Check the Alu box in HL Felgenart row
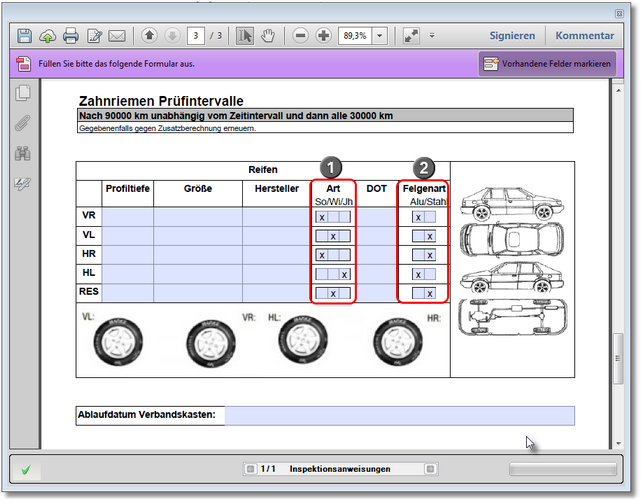 pos(418,274)
